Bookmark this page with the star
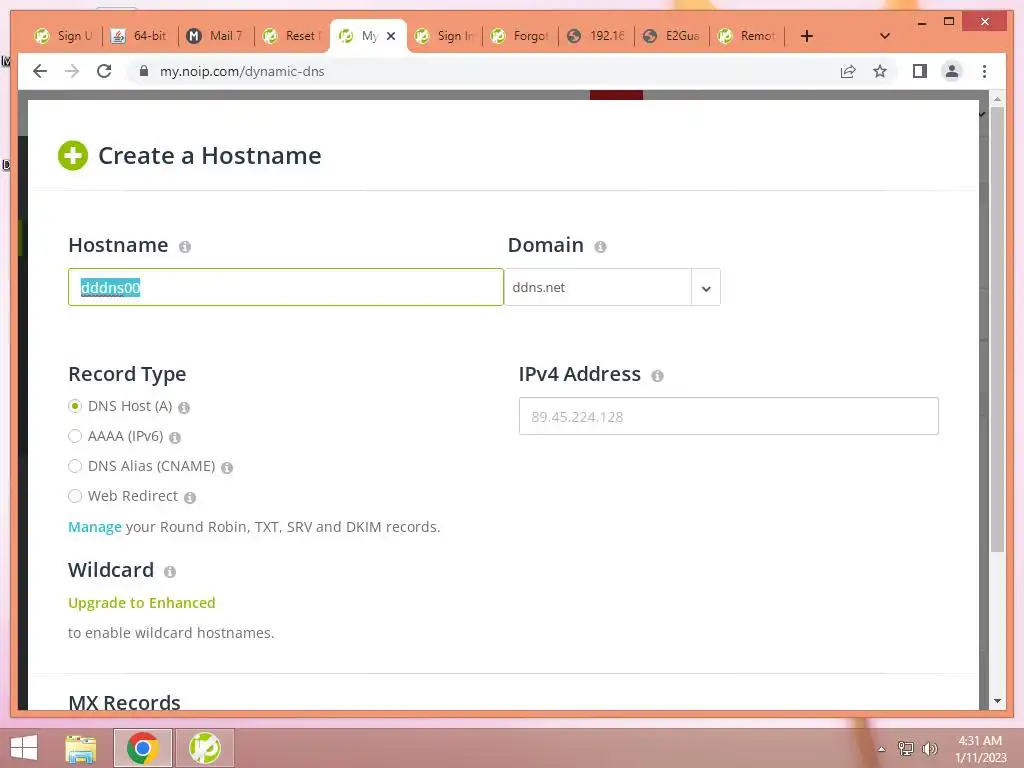Screen dimensions: 1024x768 880,71
